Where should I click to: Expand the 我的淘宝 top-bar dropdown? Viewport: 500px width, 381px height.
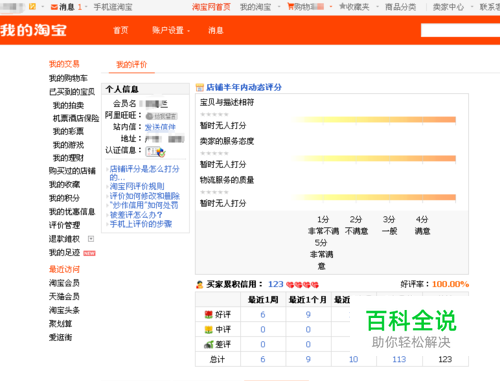tap(279, 7)
